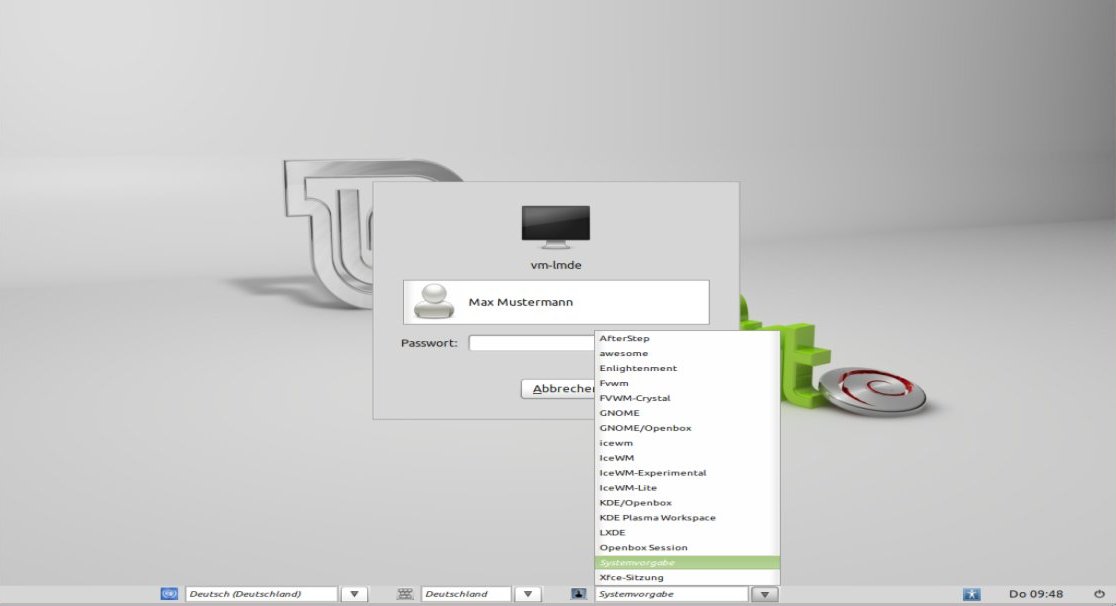Open the accessibility options icon

[x=972, y=593]
